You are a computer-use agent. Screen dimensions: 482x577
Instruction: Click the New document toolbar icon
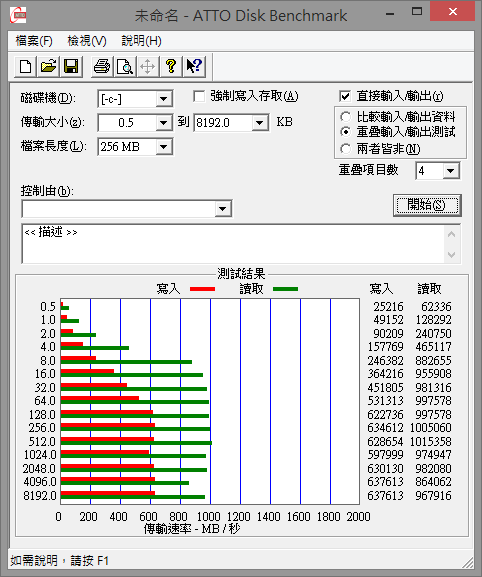25,67
